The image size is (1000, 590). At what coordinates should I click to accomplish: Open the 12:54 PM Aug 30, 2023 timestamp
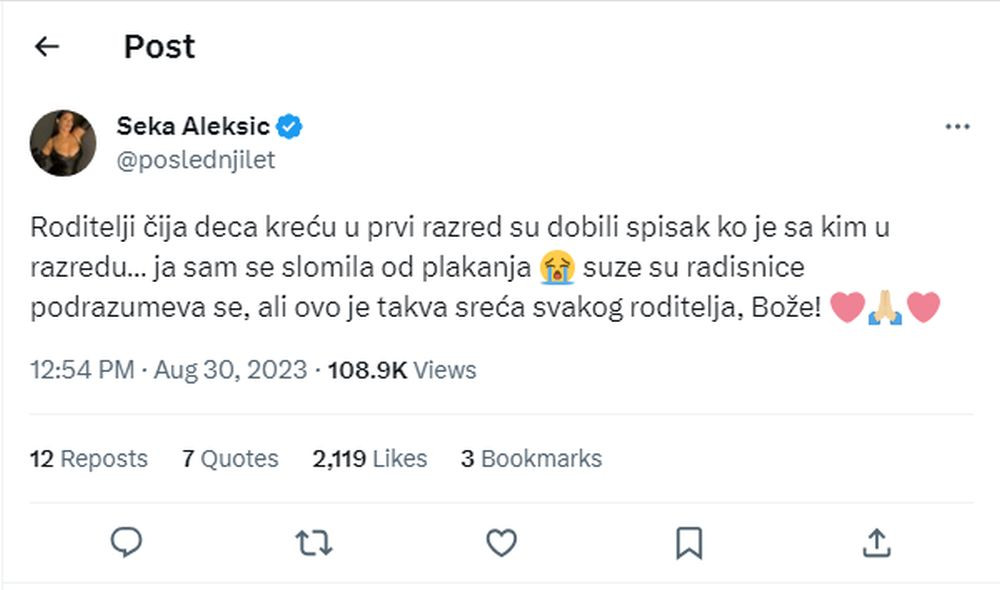168,370
